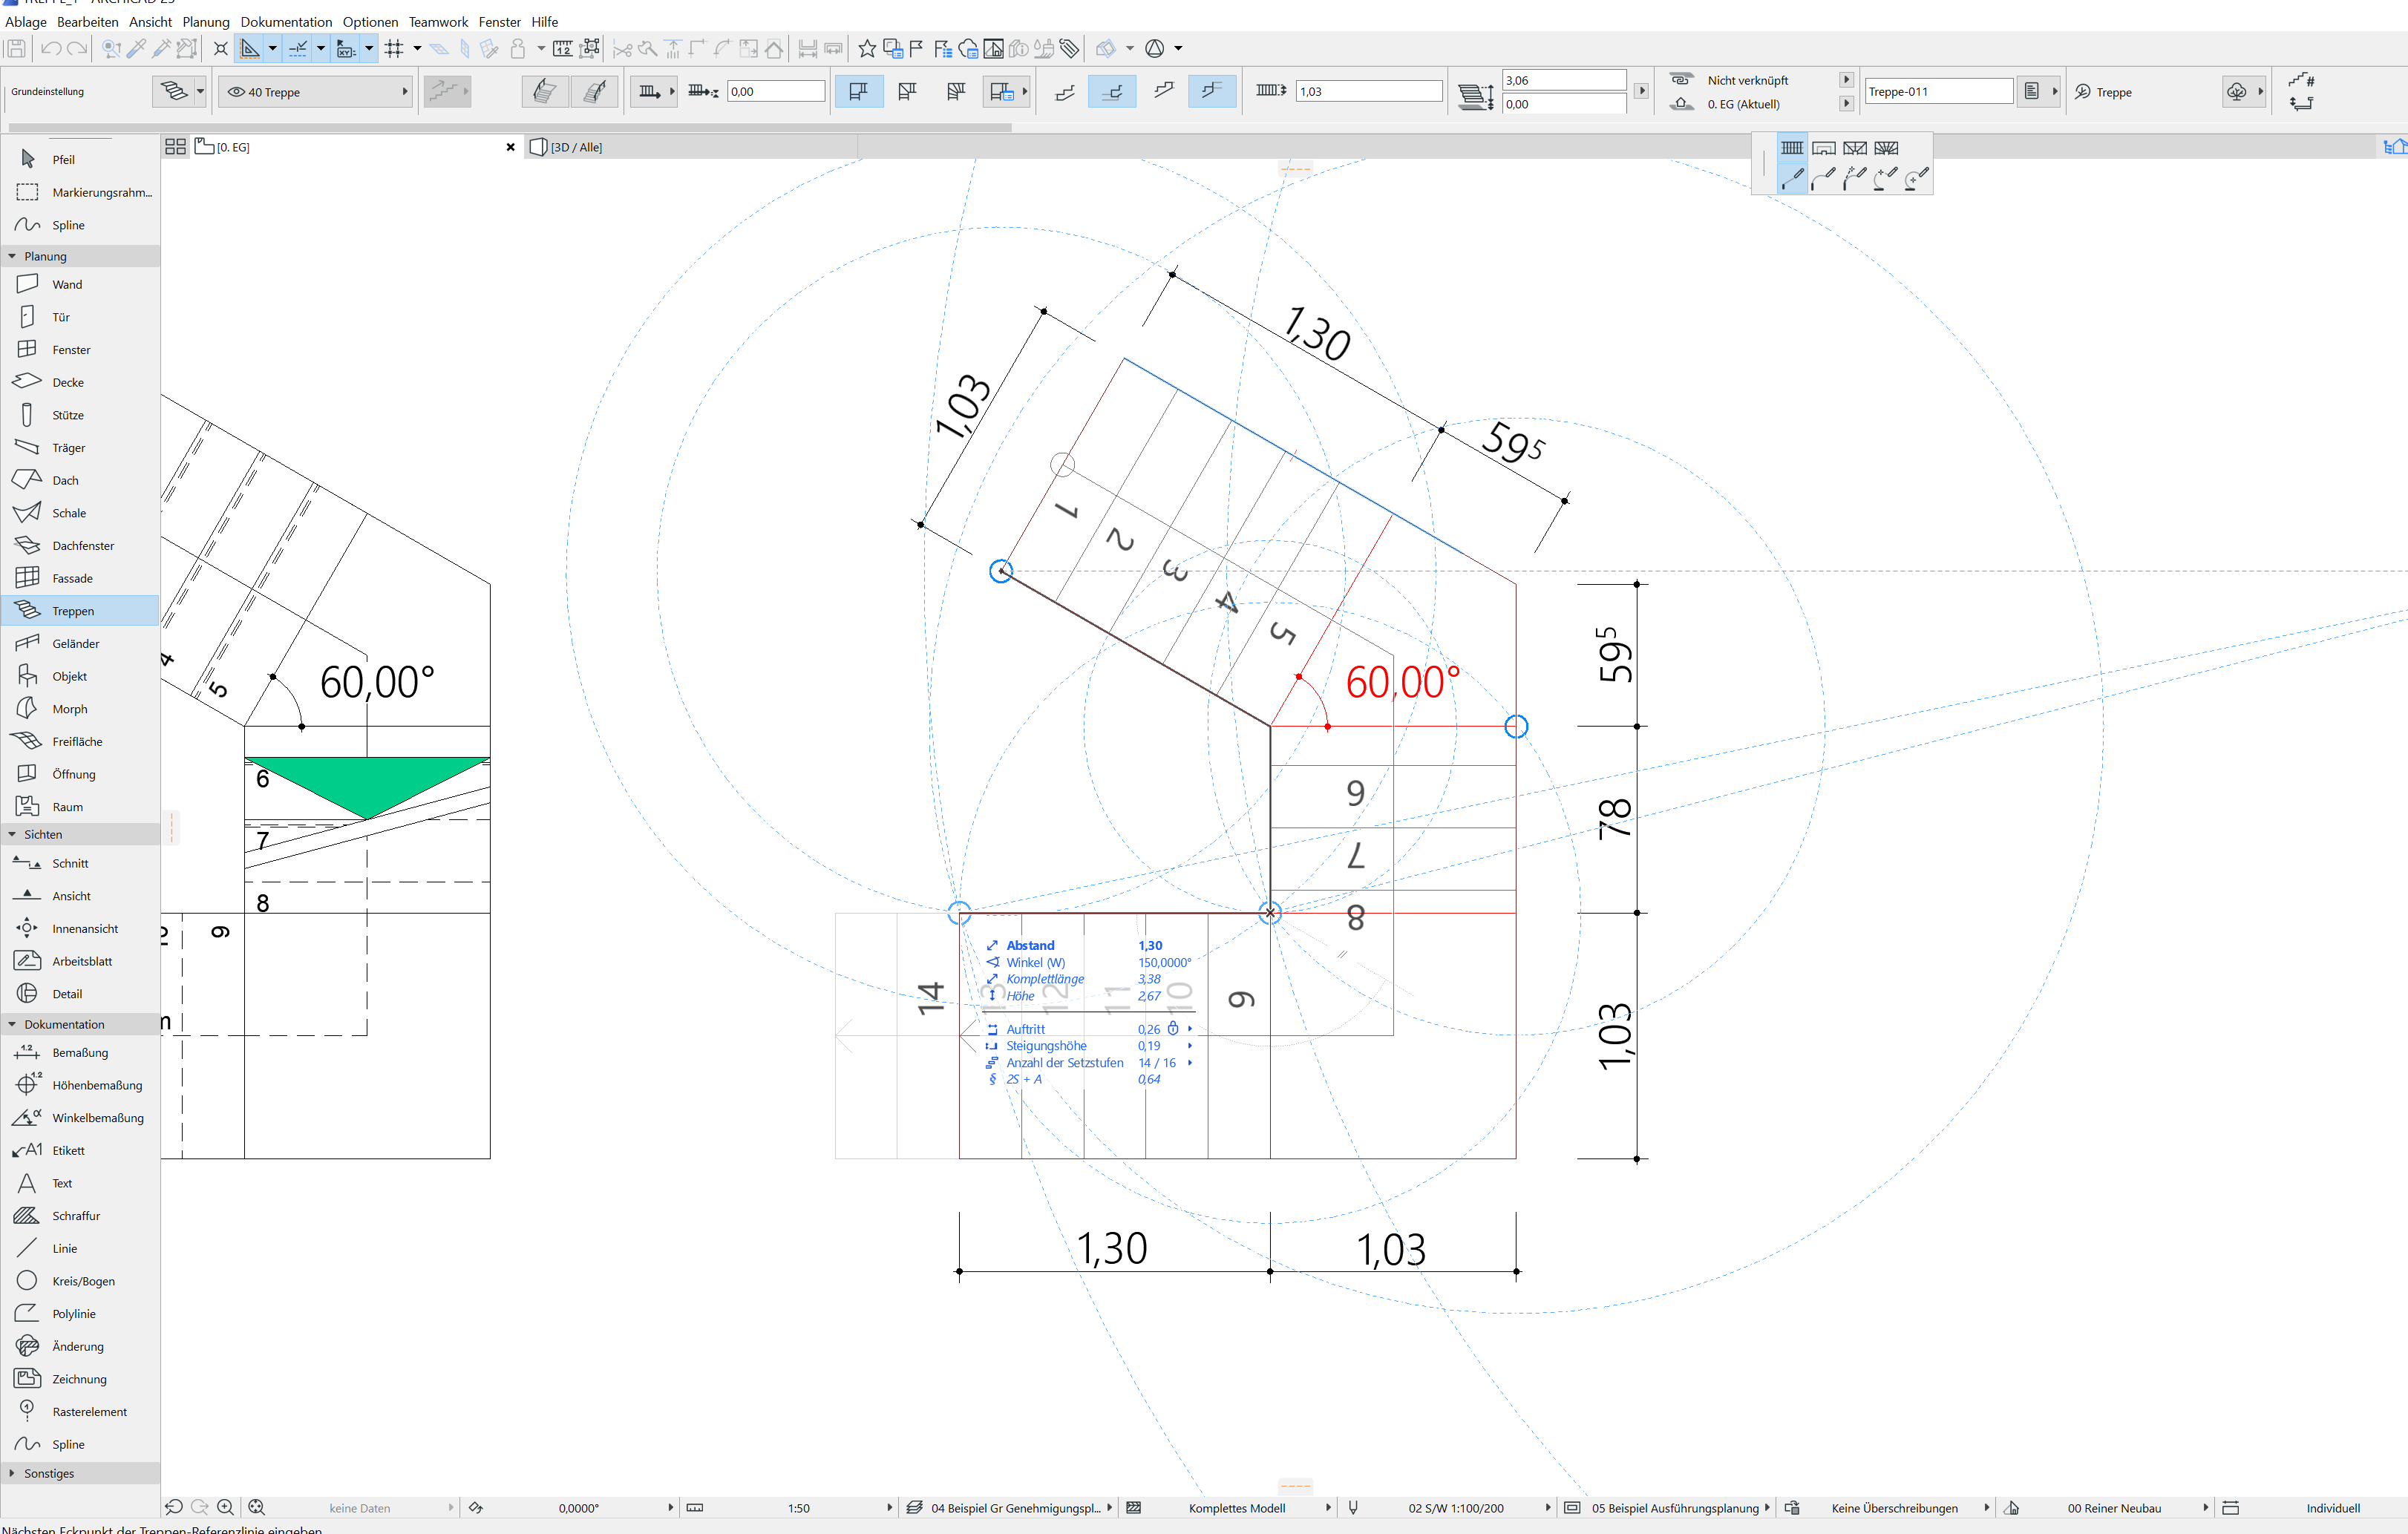Select the Kreis/Bogen tool
2408x1534 pixels.
coord(82,1281)
